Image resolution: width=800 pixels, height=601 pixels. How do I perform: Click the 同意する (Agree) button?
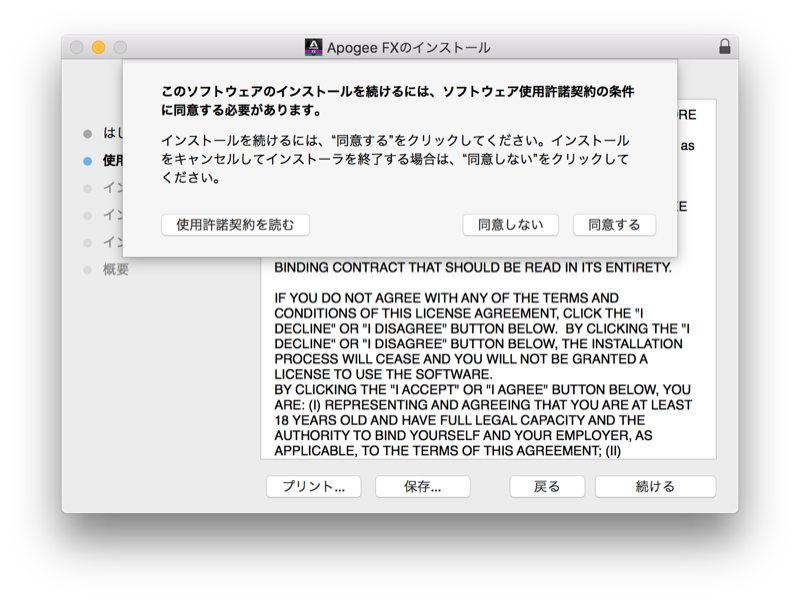(x=614, y=225)
